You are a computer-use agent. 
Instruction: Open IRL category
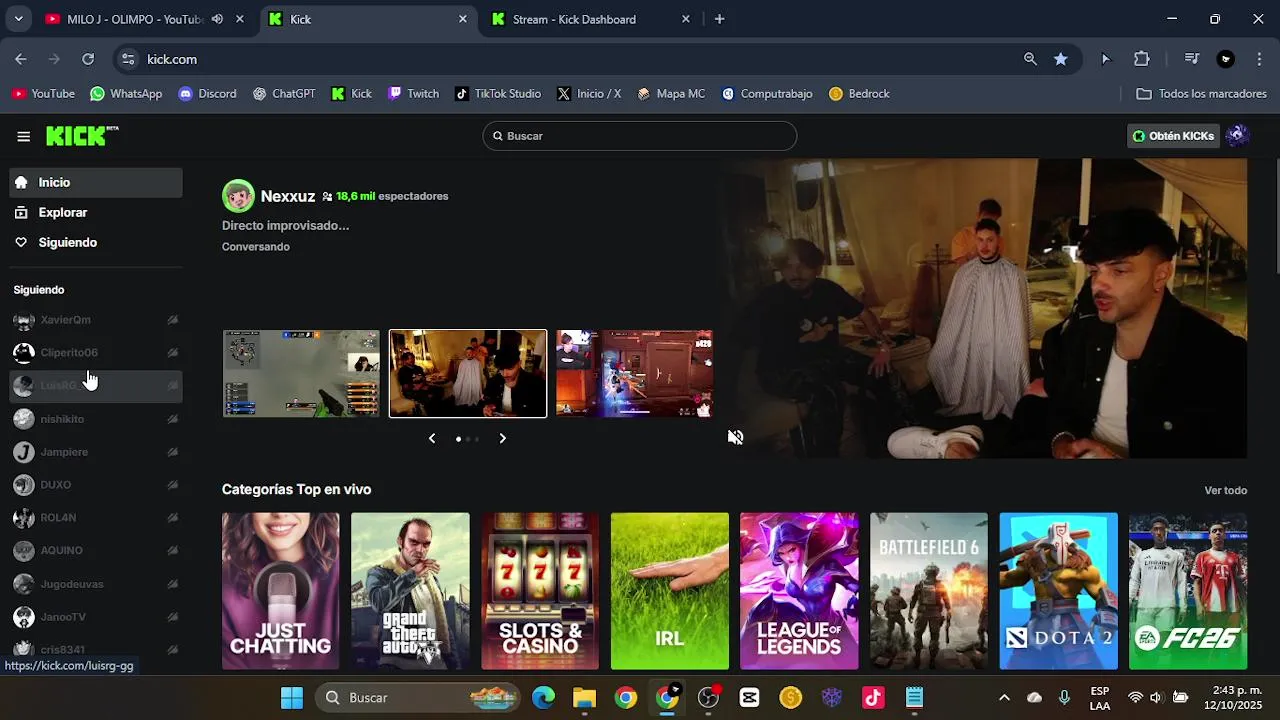(x=669, y=591)
